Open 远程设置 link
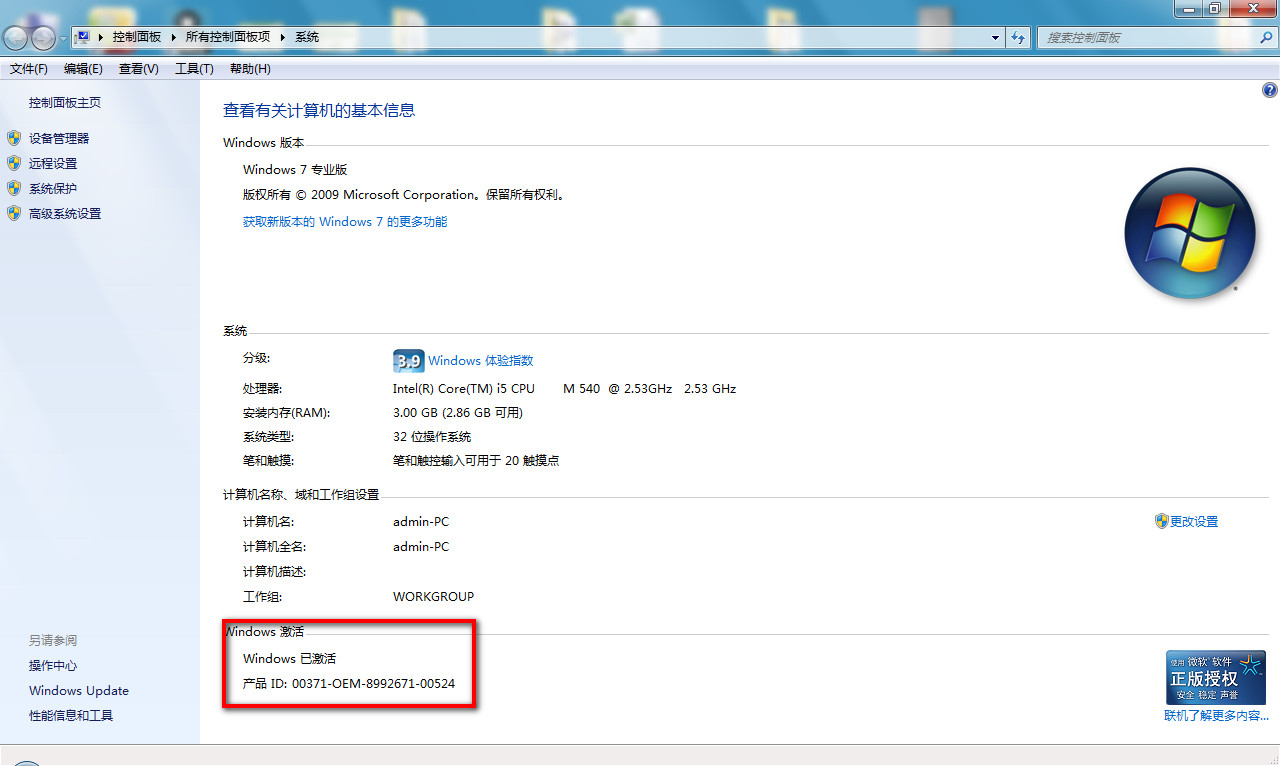1280x766 pixels. [x=53, y=164]
